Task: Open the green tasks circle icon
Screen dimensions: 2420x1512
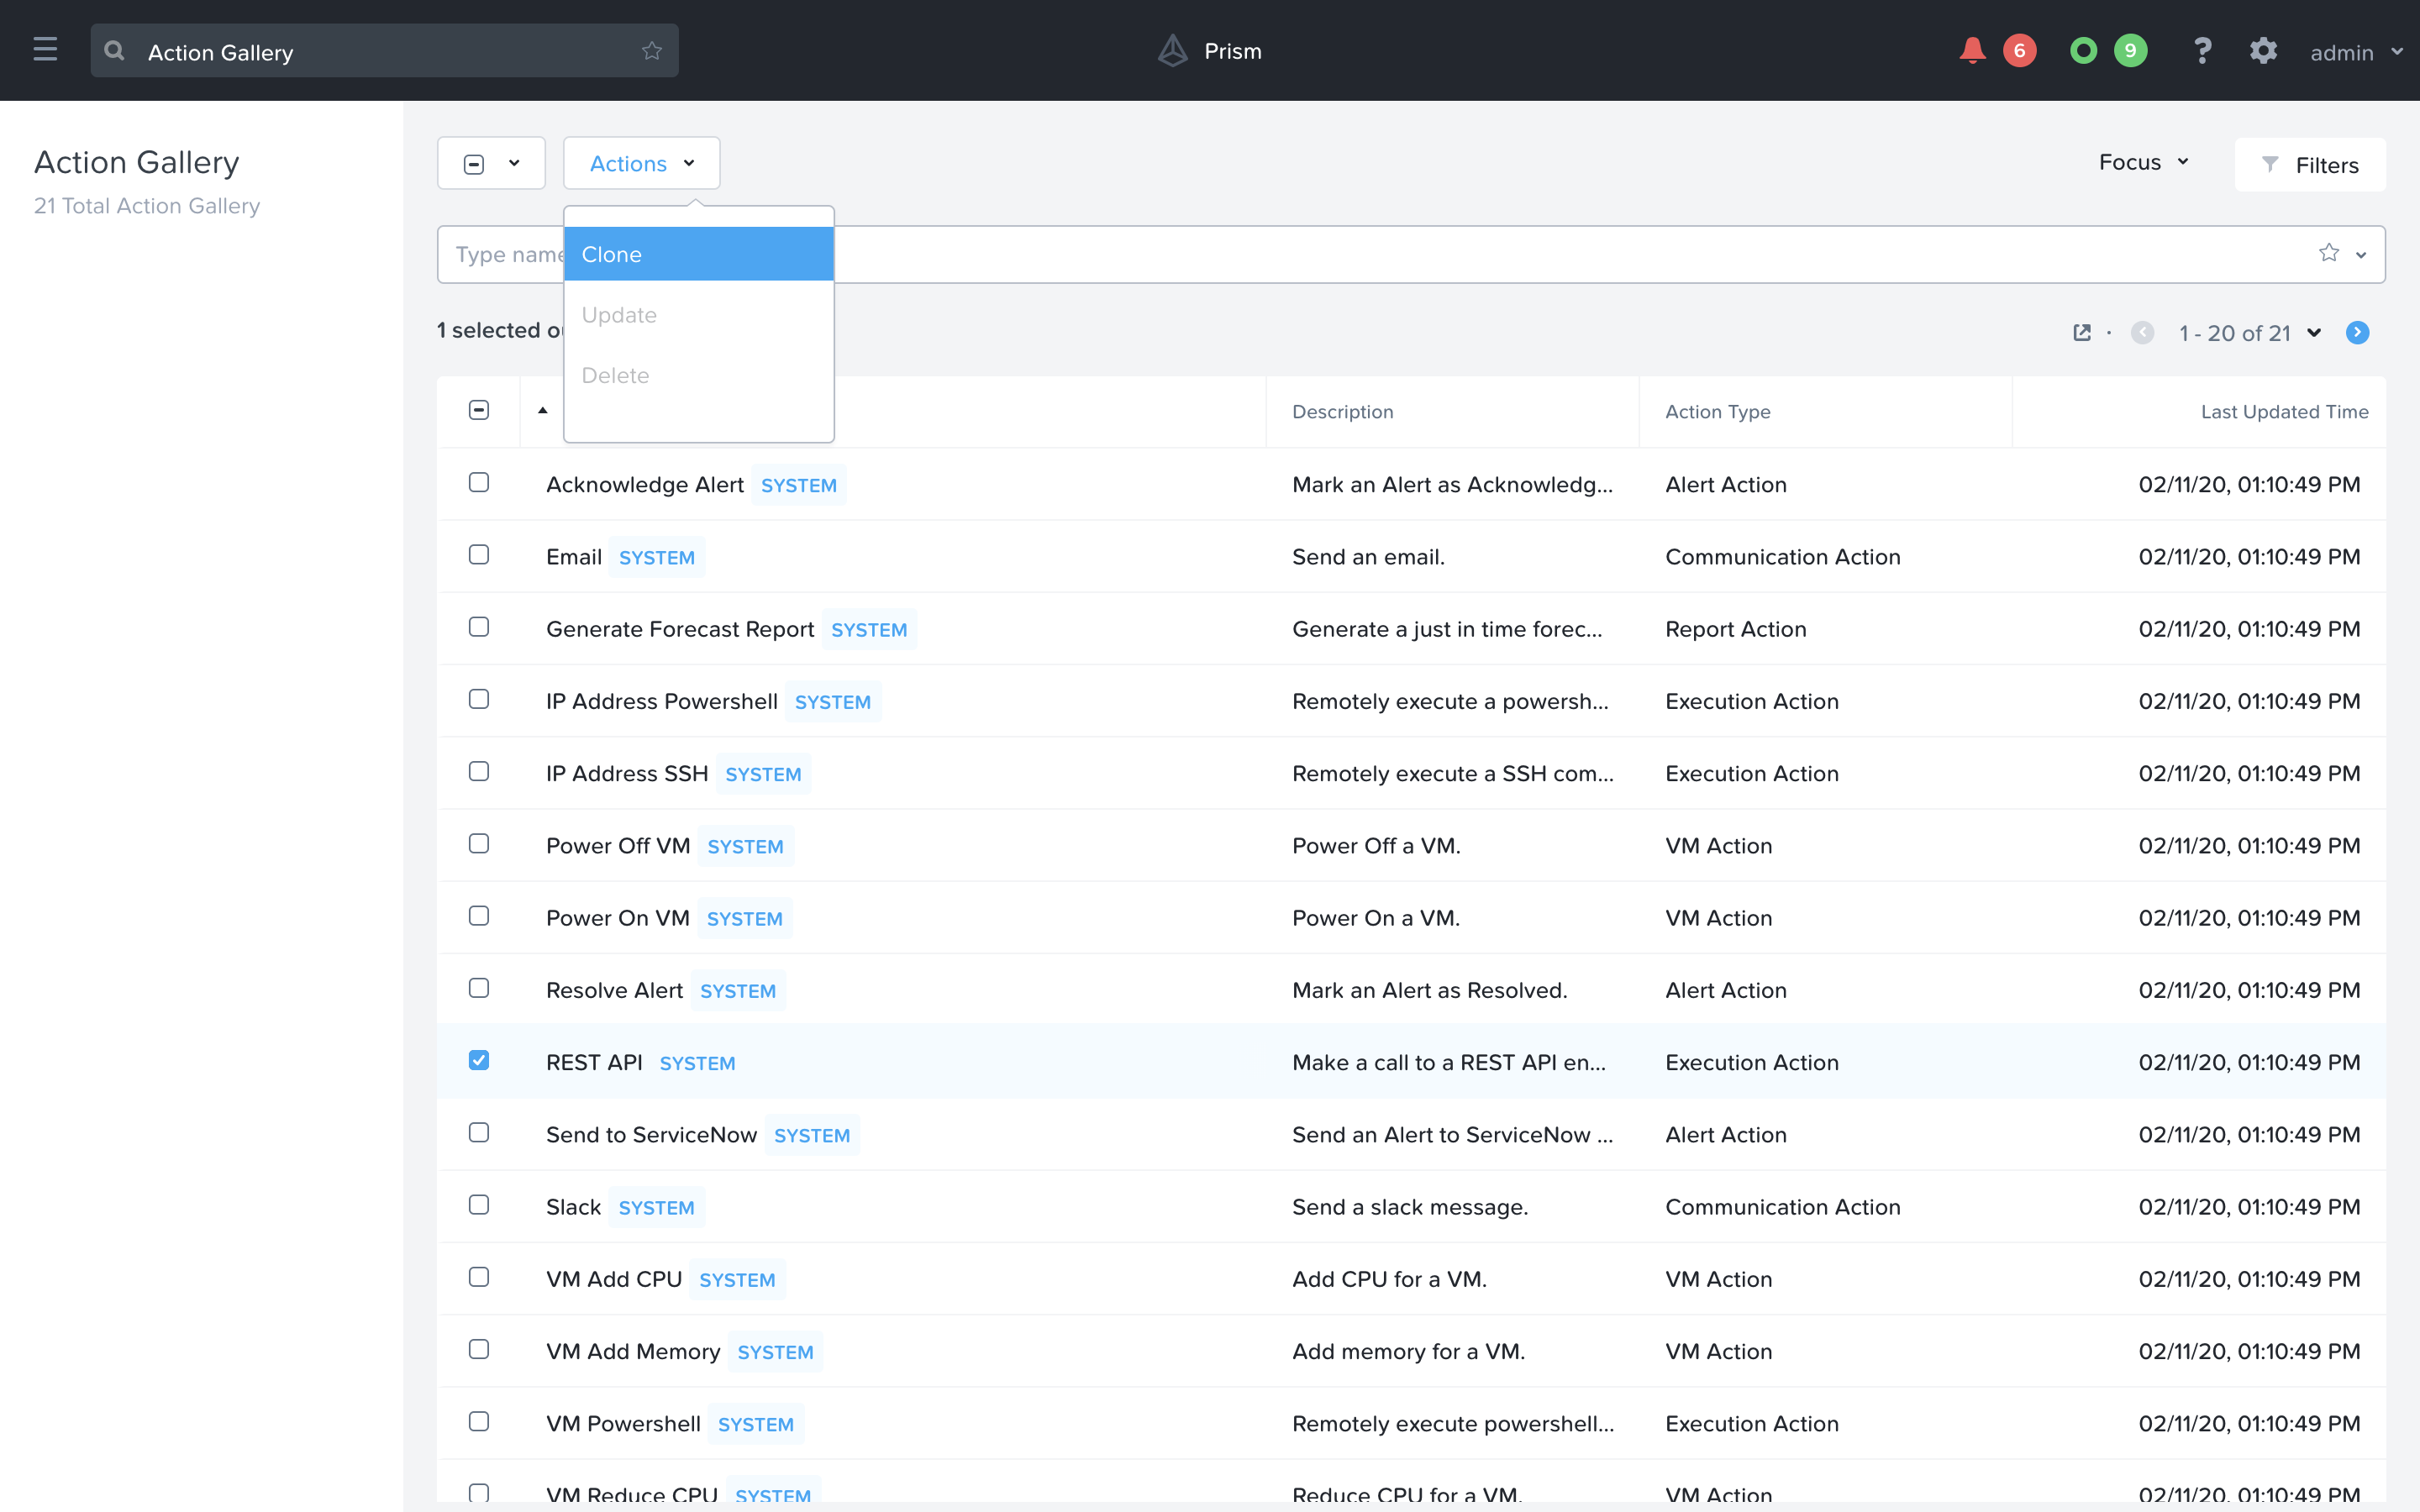Action: pyautogui.click(x=2083, y=50)
